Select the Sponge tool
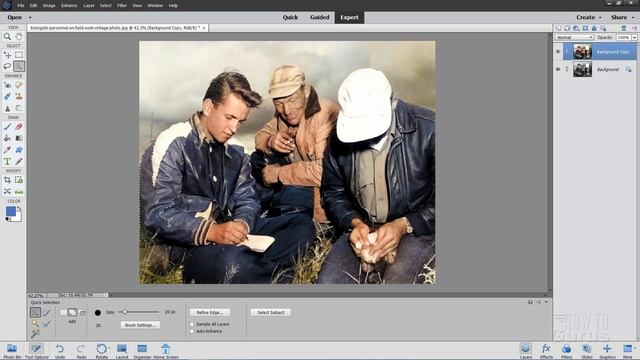The width and height of the screenshot is (640, 360). 19,108
